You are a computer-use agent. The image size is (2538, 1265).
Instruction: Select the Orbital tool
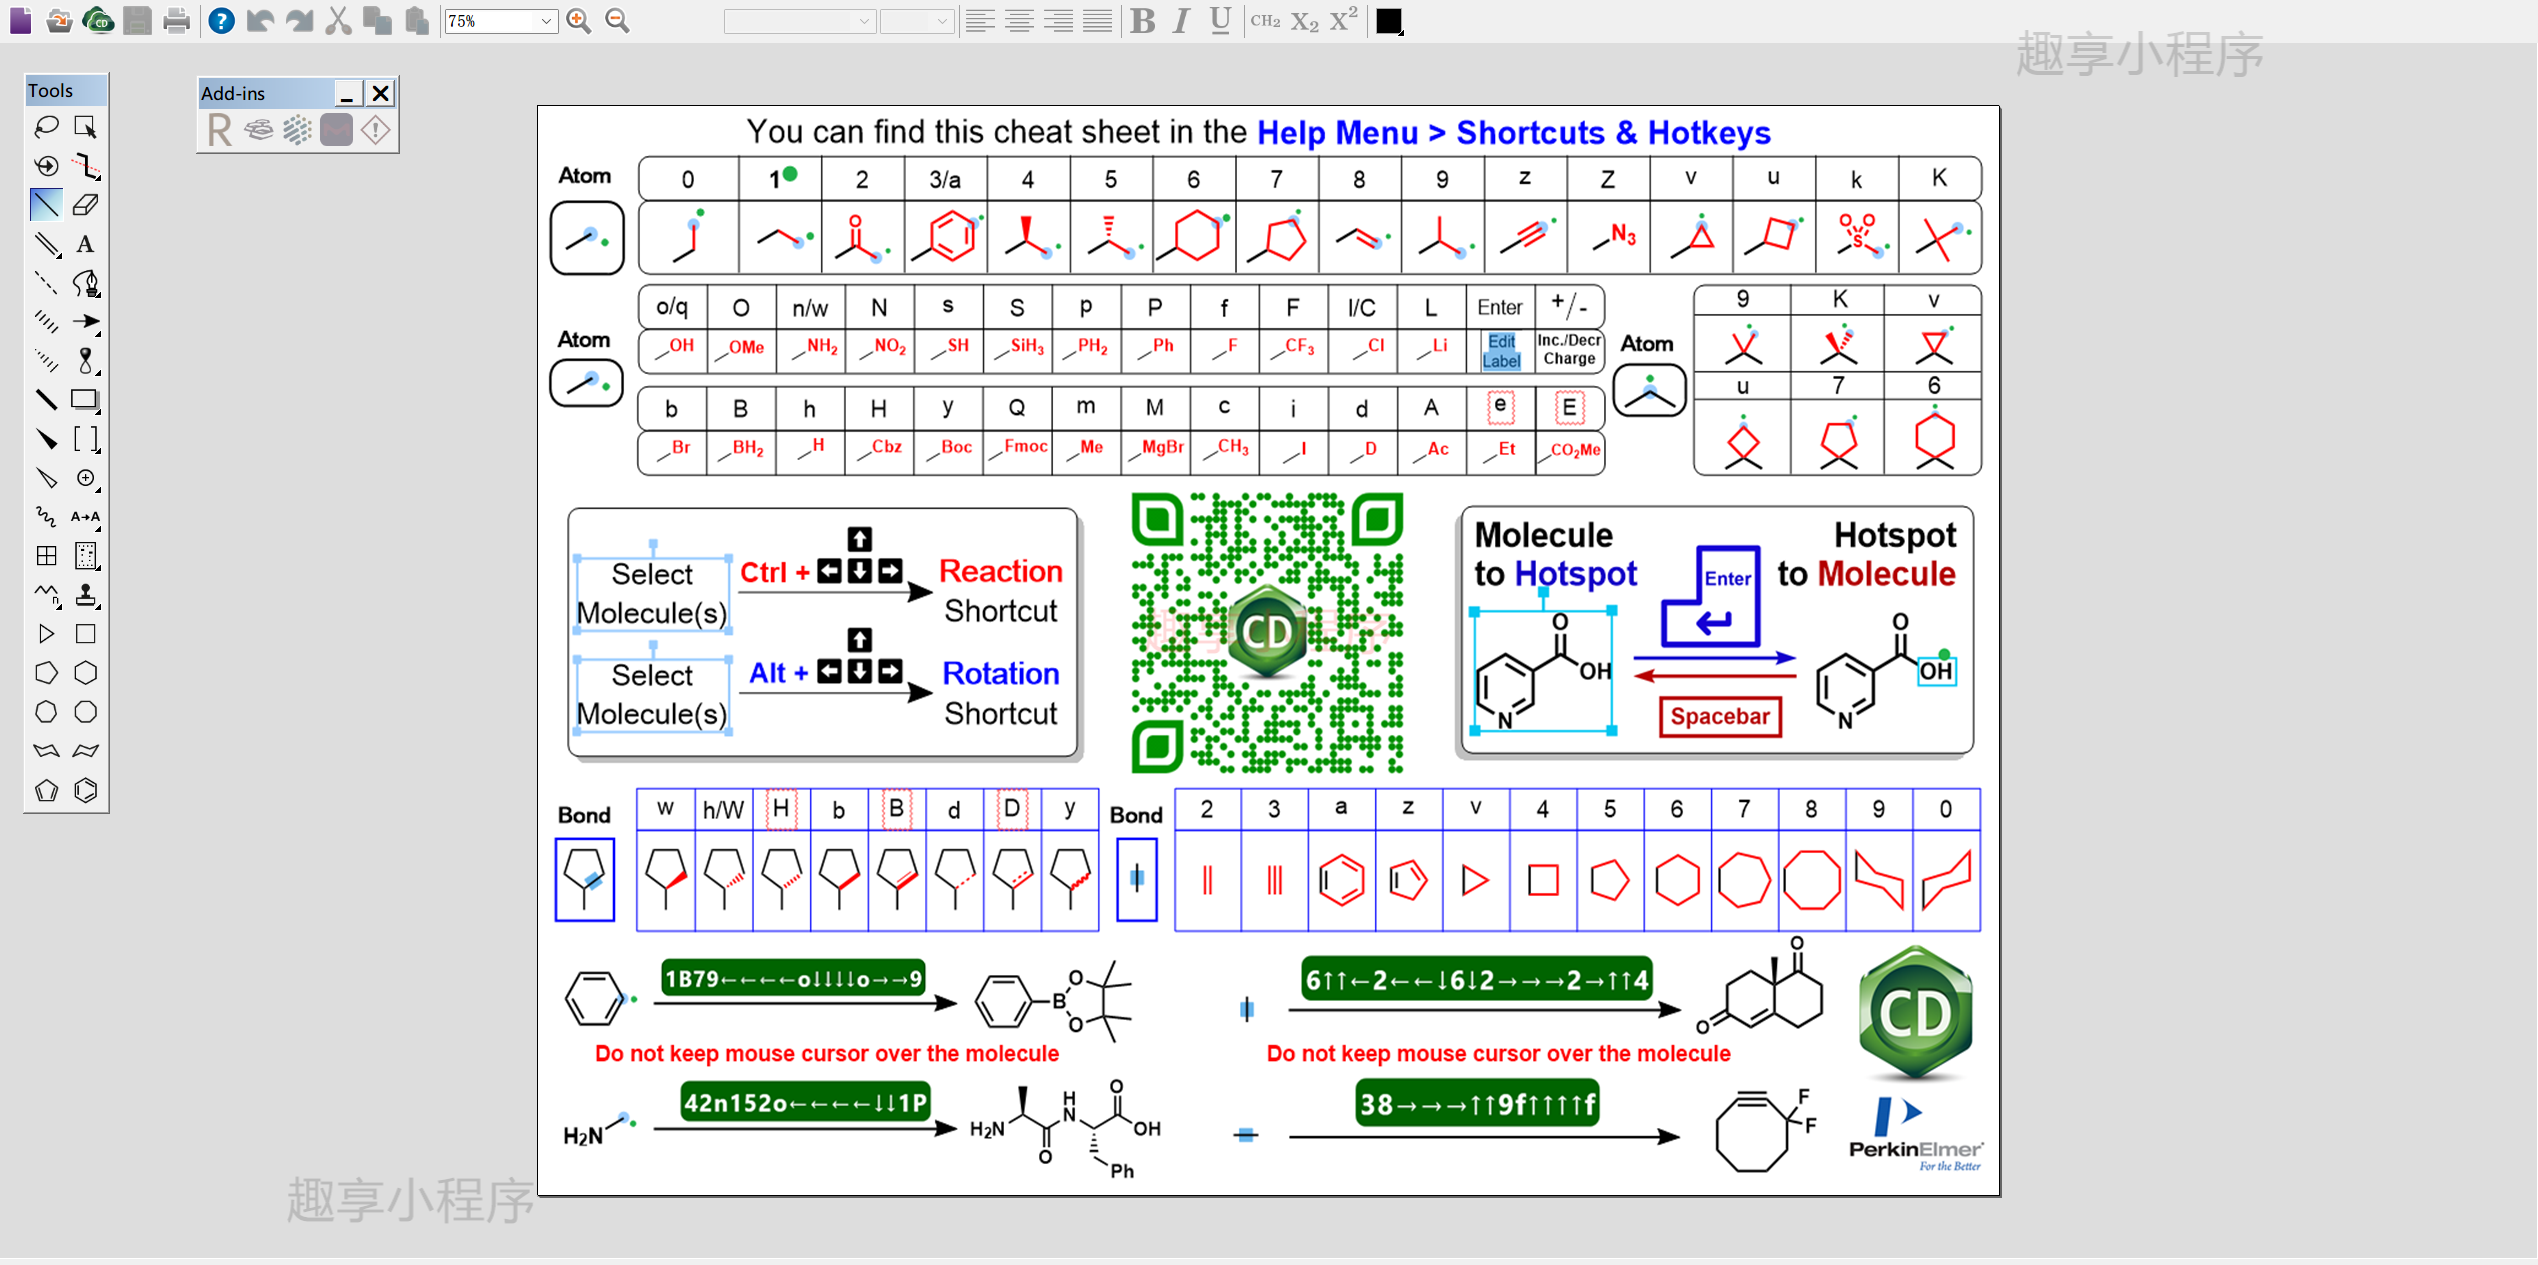tap(86, 361)
